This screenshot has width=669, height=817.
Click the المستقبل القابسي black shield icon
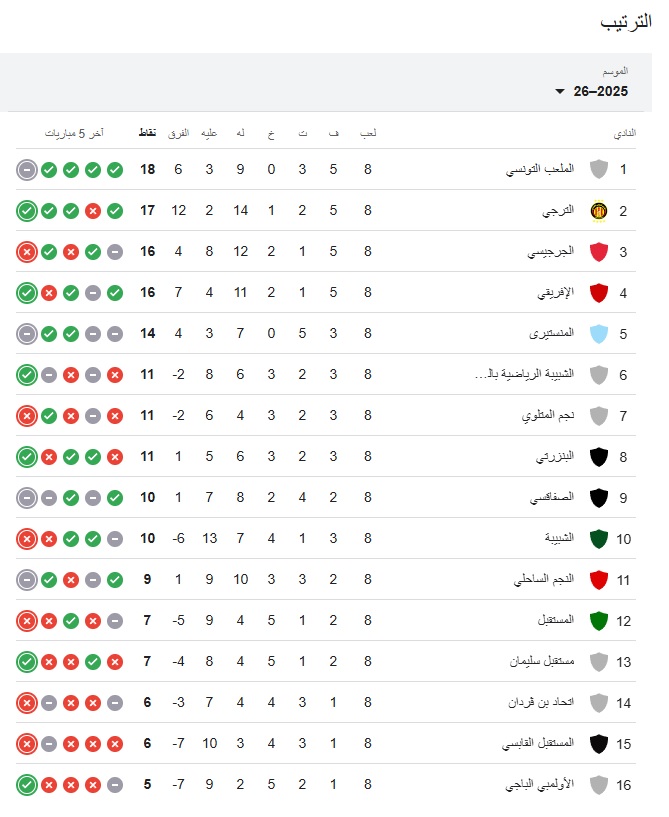tap(599, 744)
